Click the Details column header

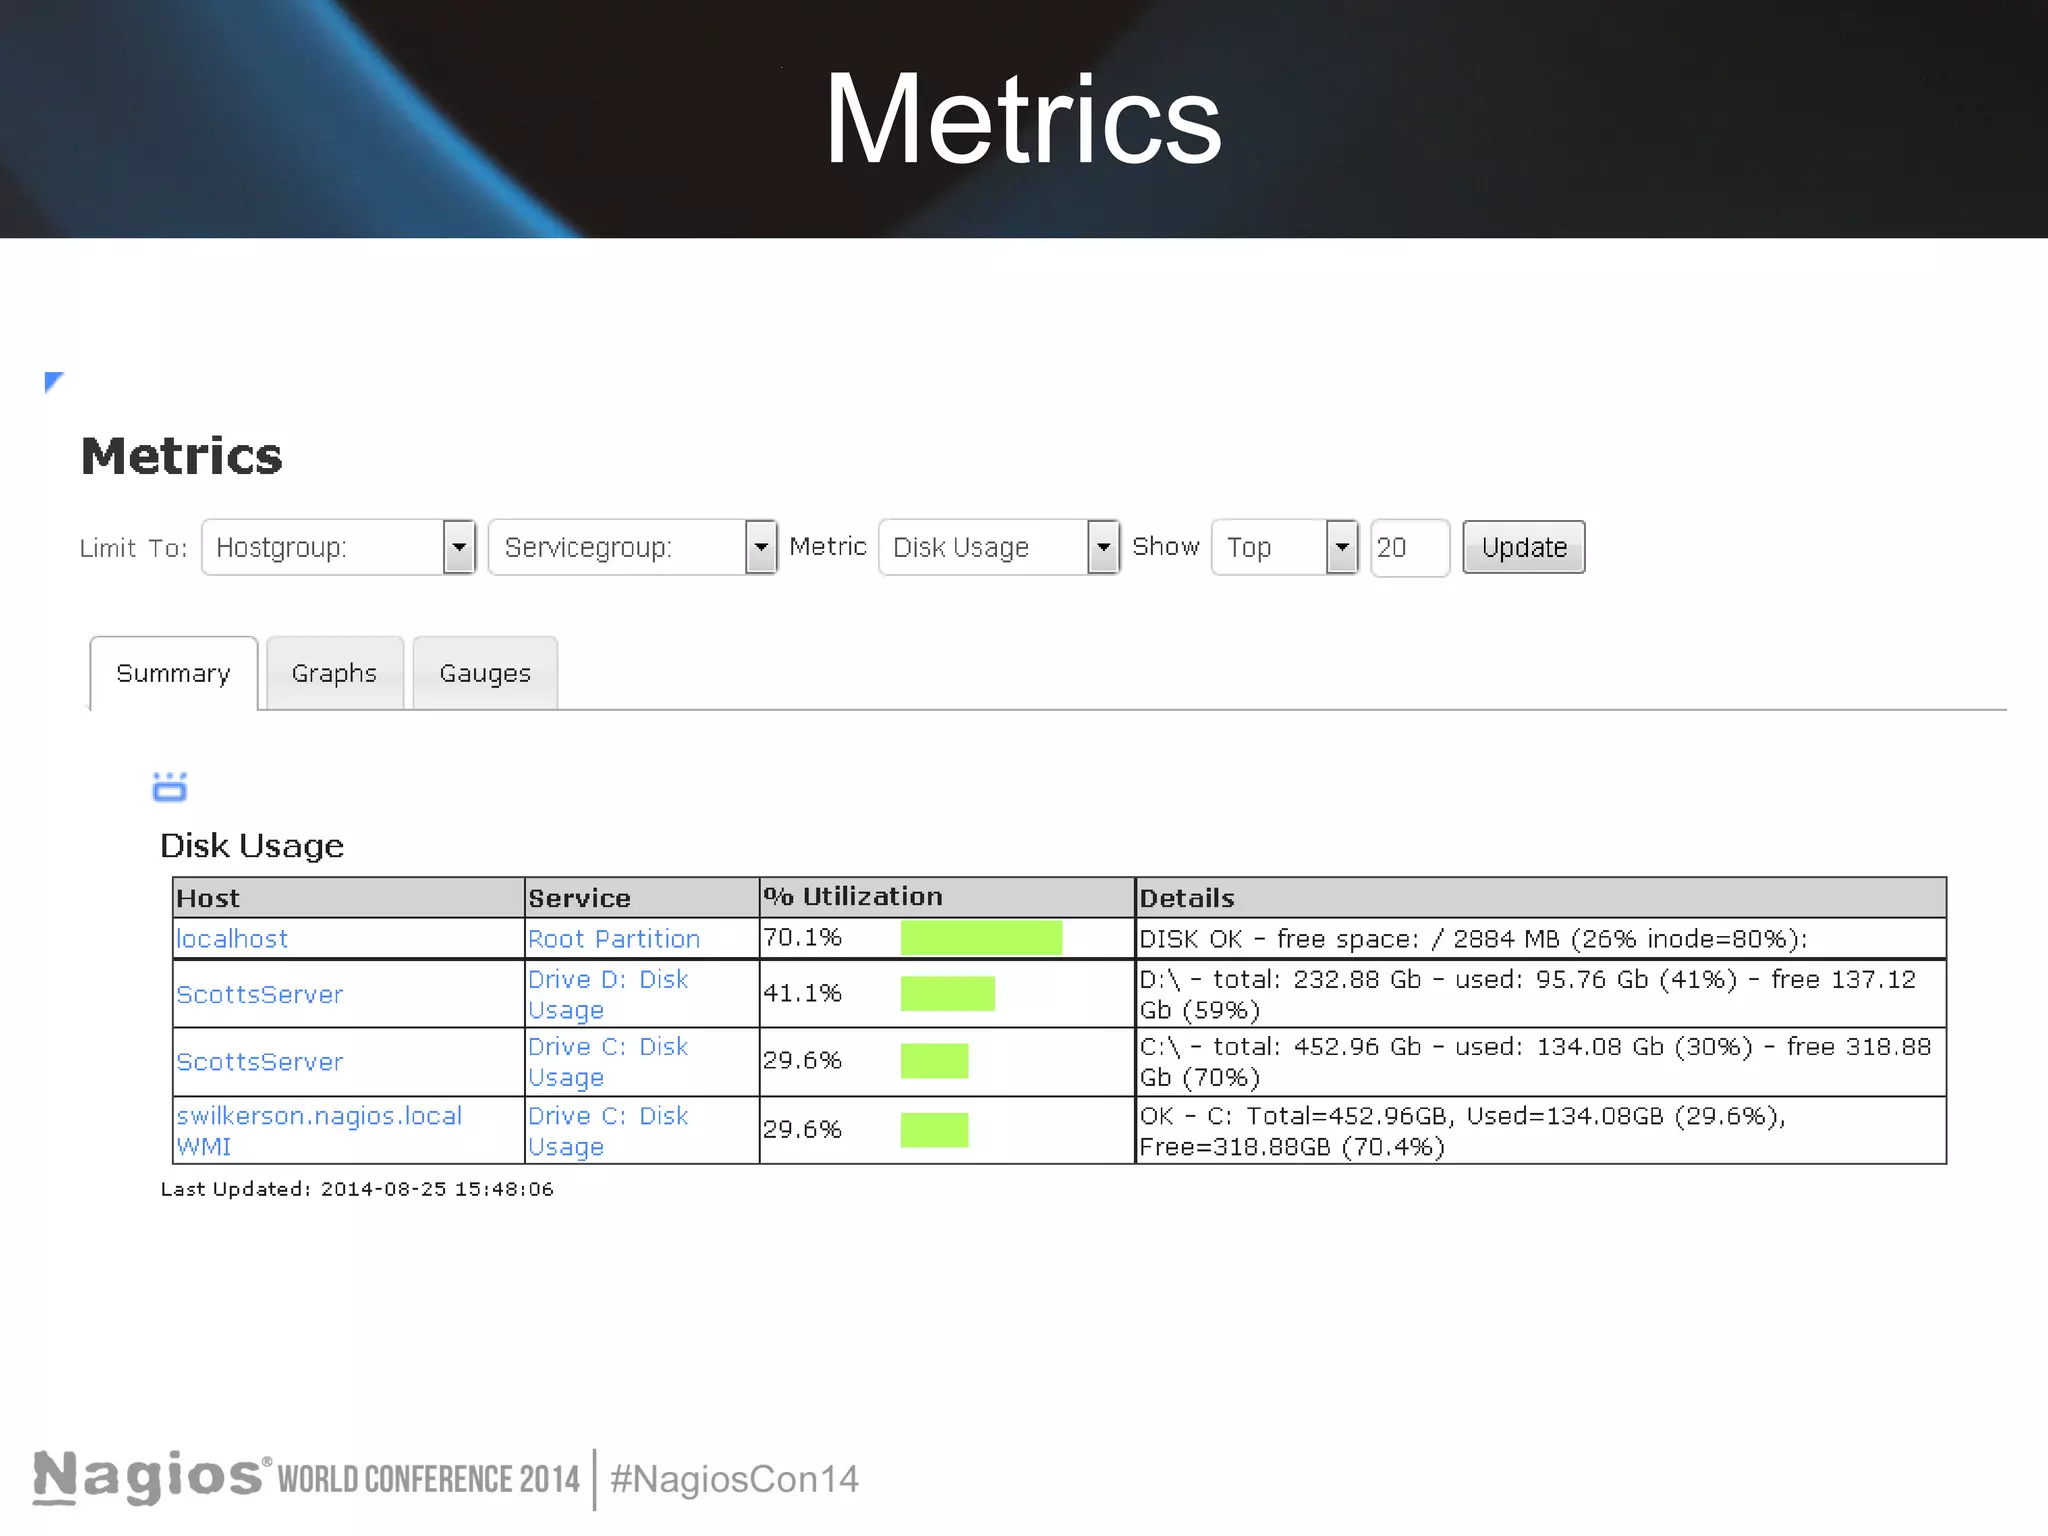coord(1541,898)
